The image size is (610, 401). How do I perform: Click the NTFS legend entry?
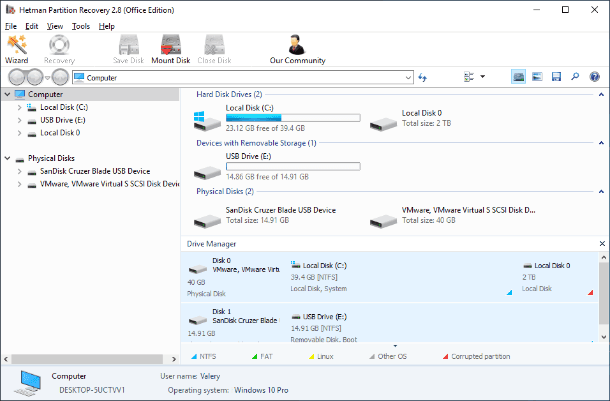(x=203, y=356)
